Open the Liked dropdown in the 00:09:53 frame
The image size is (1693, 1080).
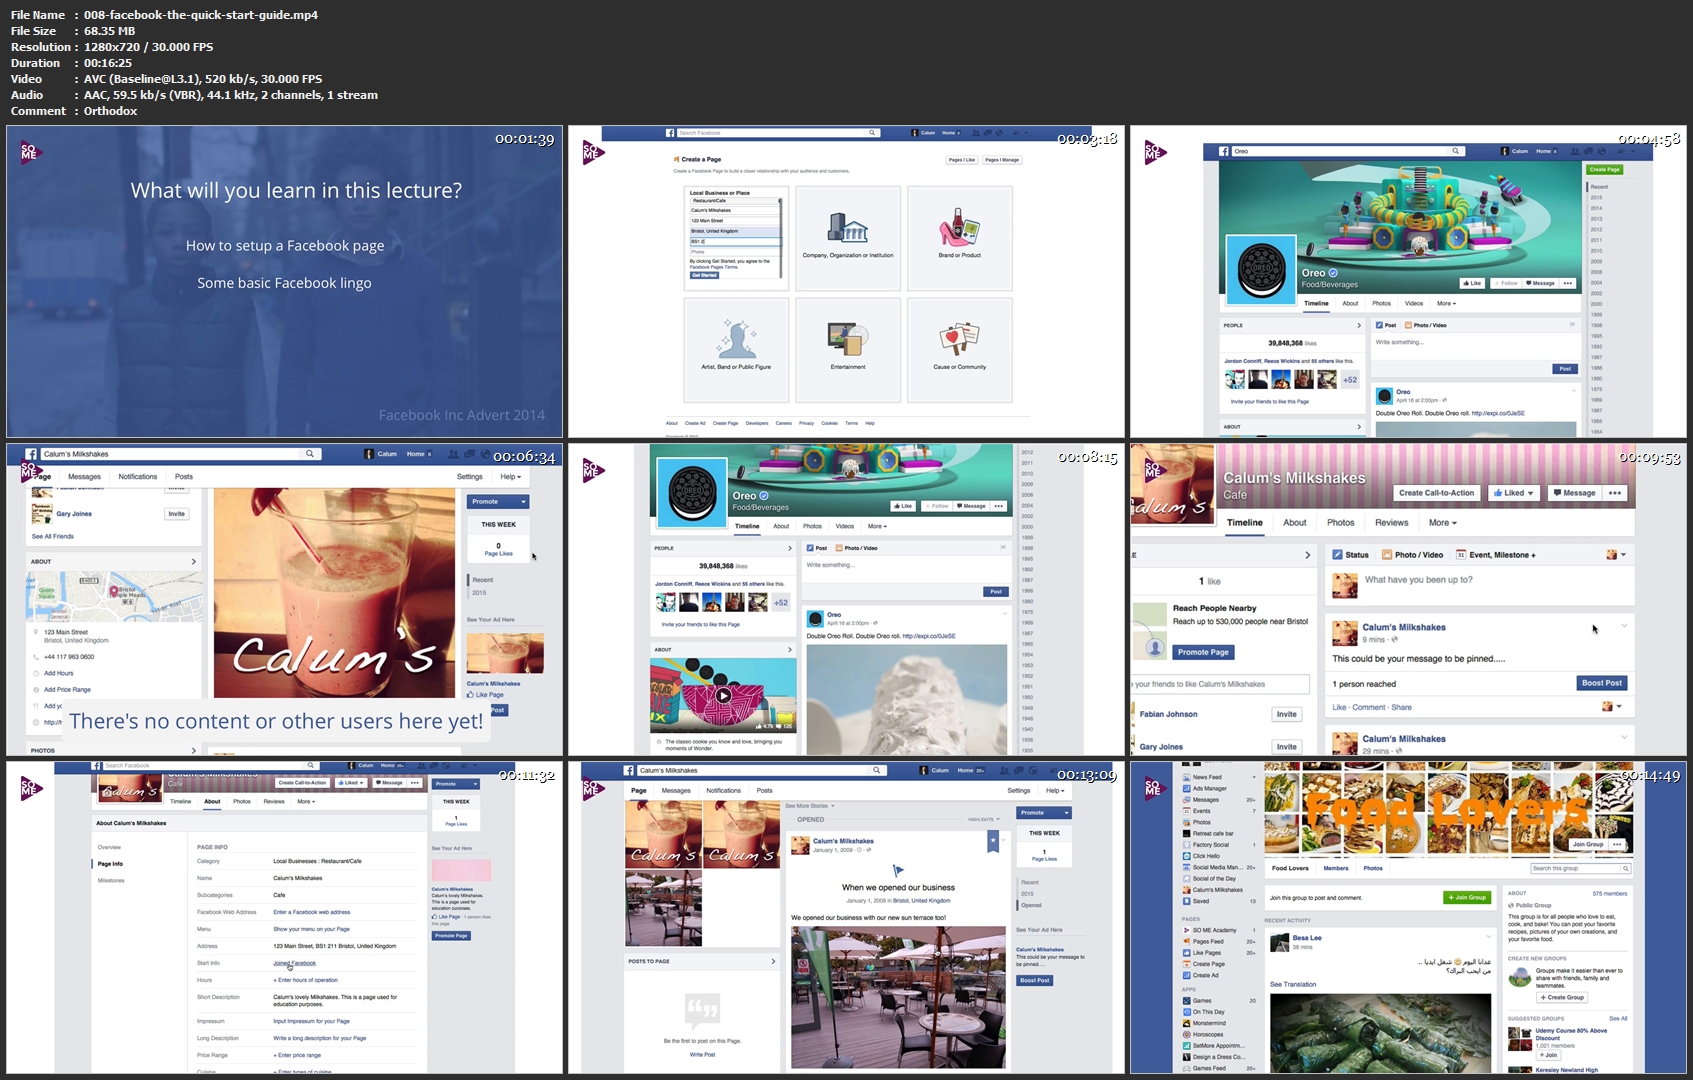(1513, 493)
